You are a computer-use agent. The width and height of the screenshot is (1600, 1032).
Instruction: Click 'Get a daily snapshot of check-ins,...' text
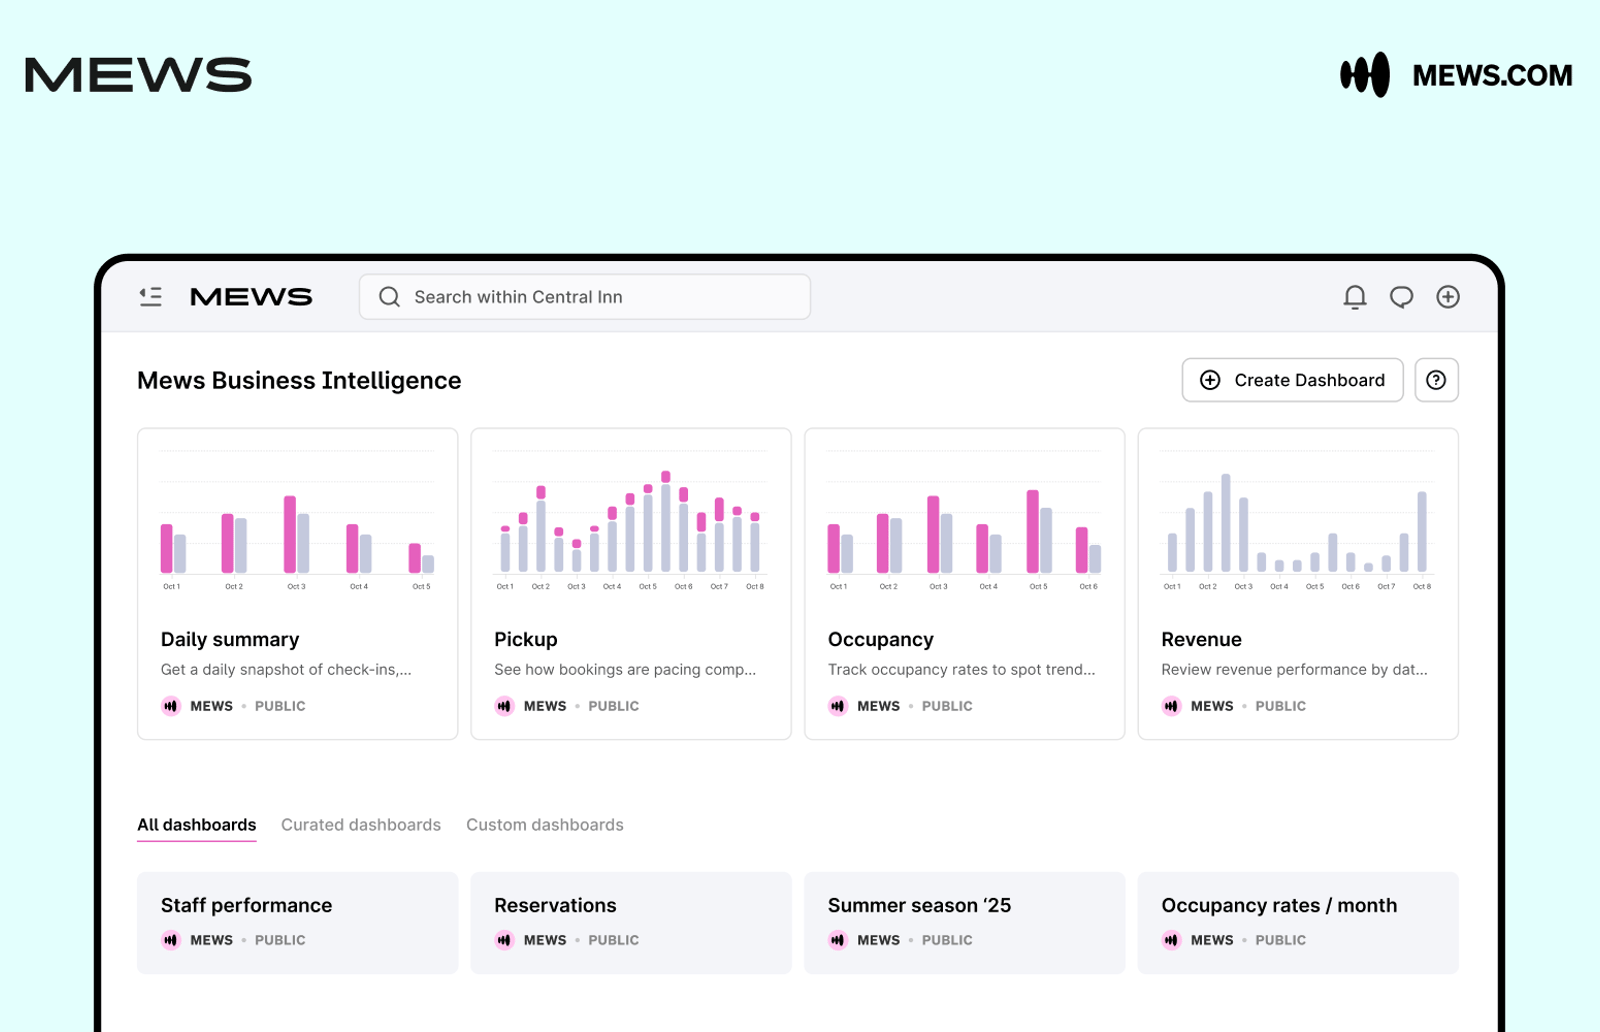point(286,670)
